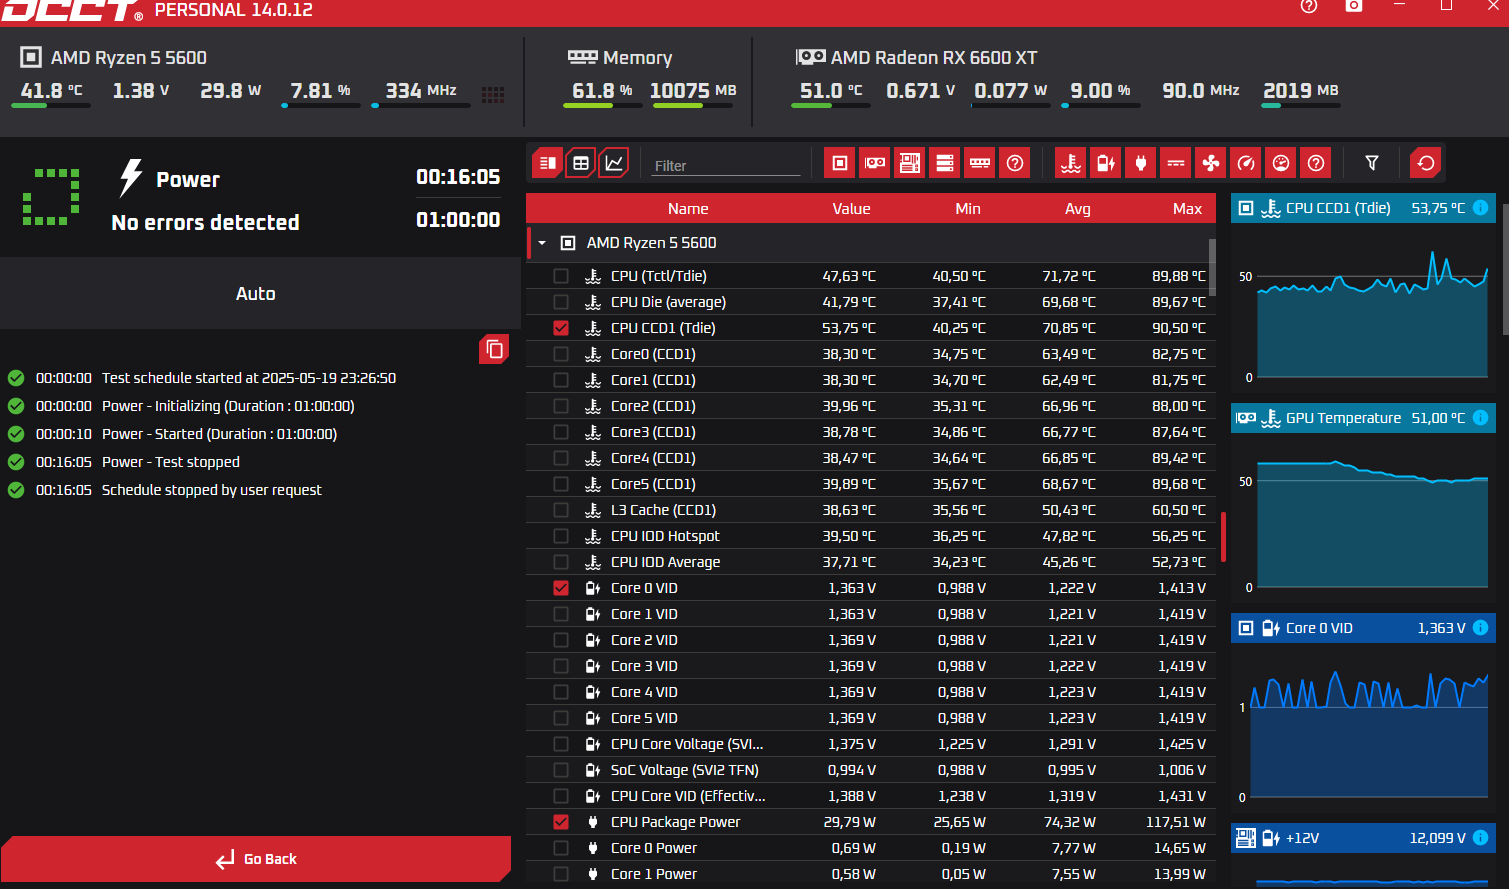This screenshot has height=889, width=1509.
Task: Check the CPU IDD Hotspot checkbox
Action: coord(561,536)
